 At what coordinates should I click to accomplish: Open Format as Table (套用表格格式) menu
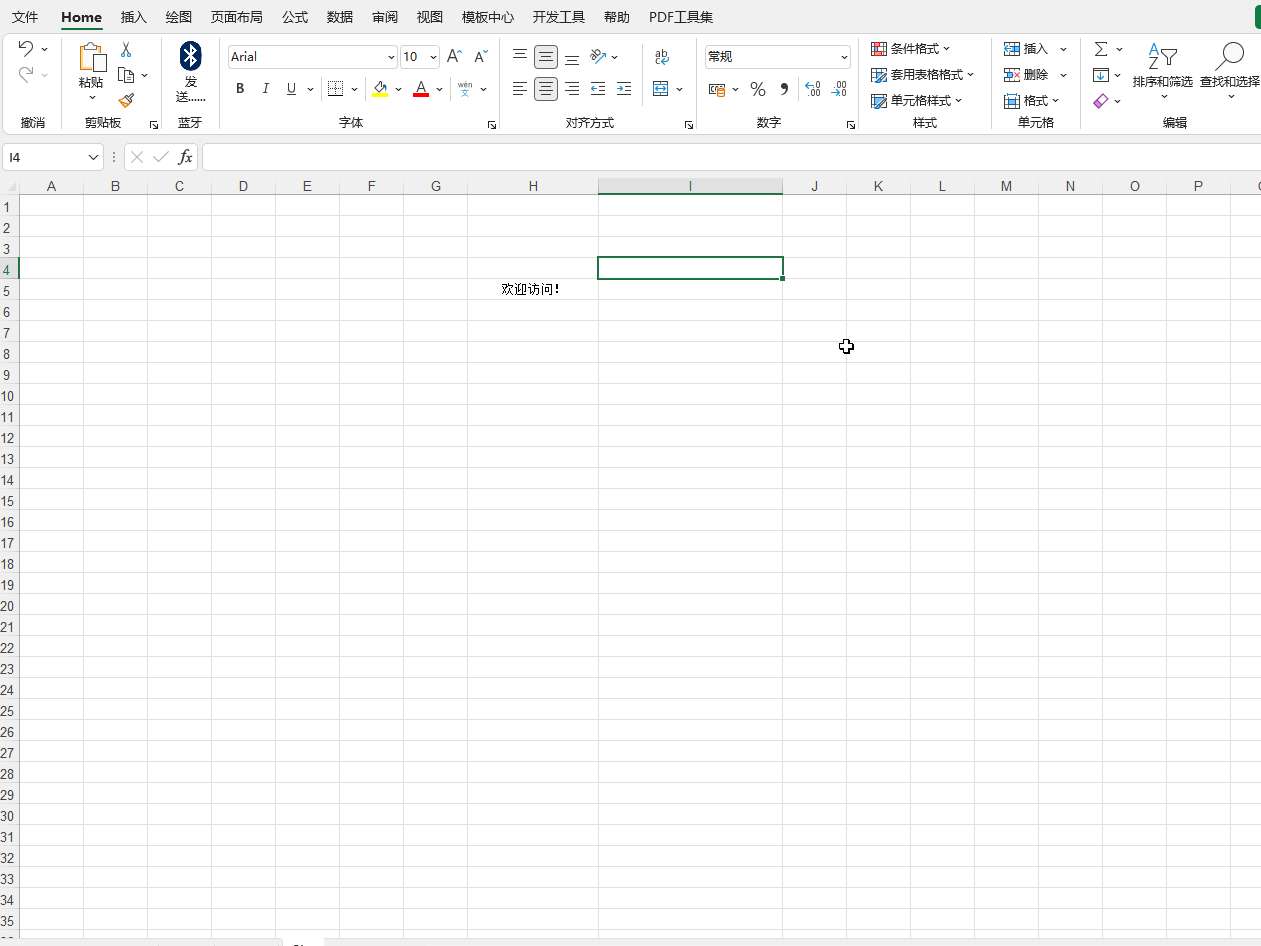pos(922,75)
